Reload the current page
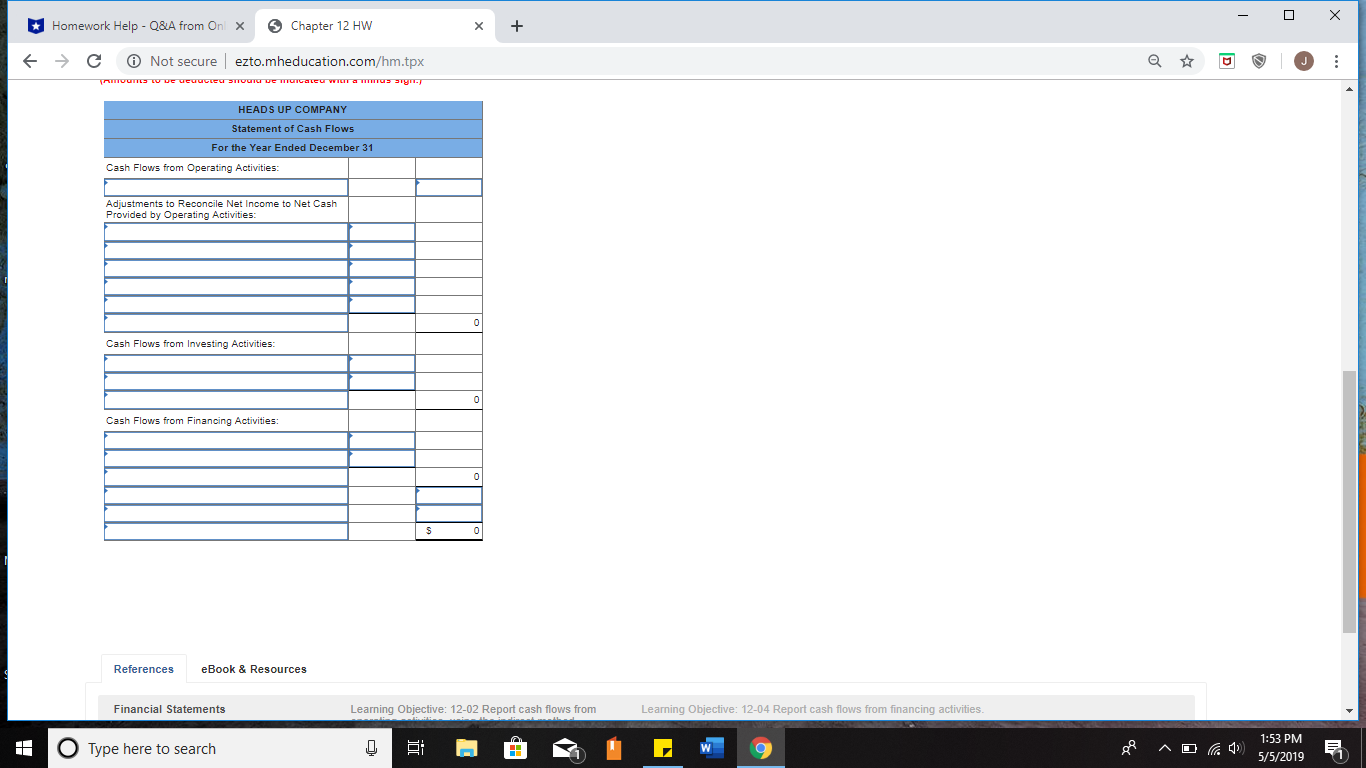 [94, 61]
